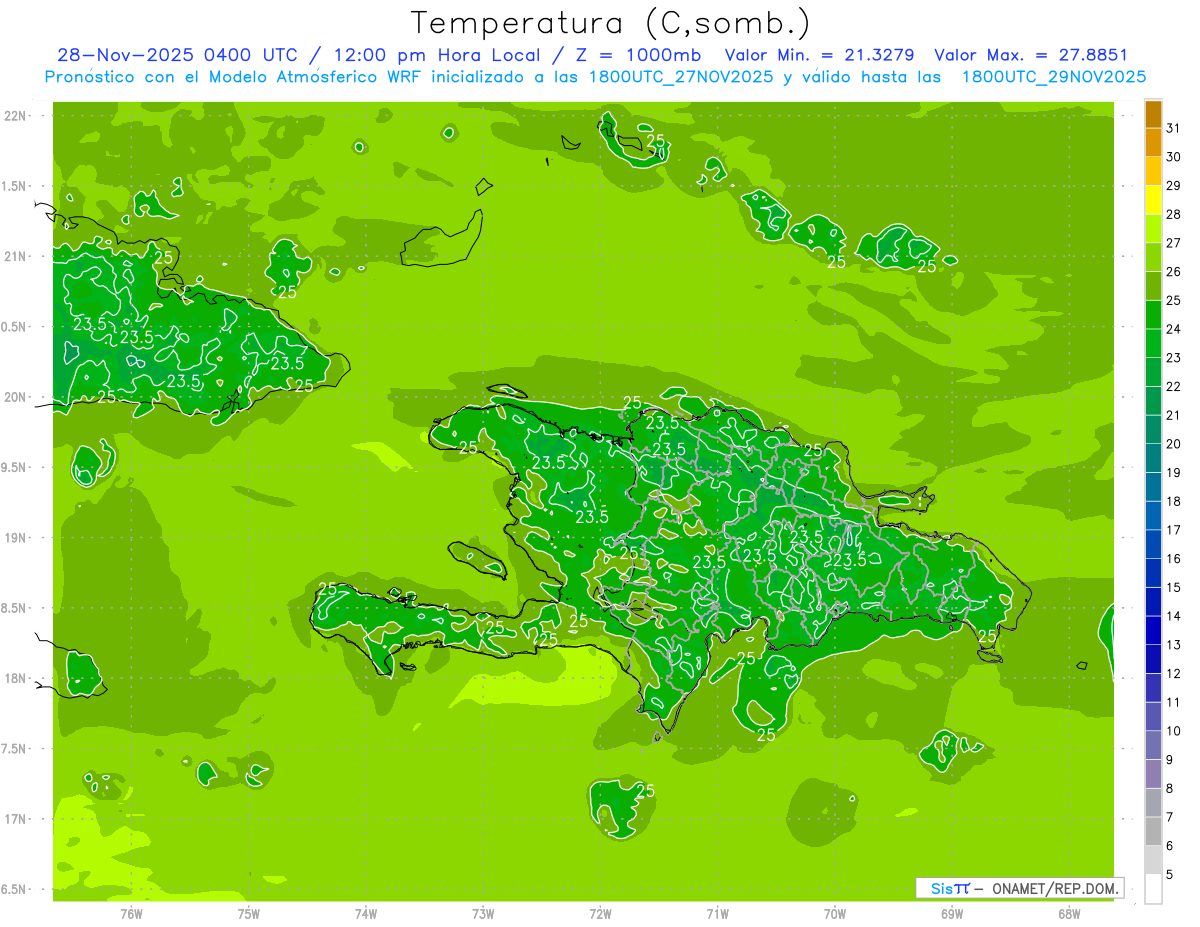Click the "72W" longitude axis label
This screenshot has height=927, width=1200.
[x=600, y=914]
